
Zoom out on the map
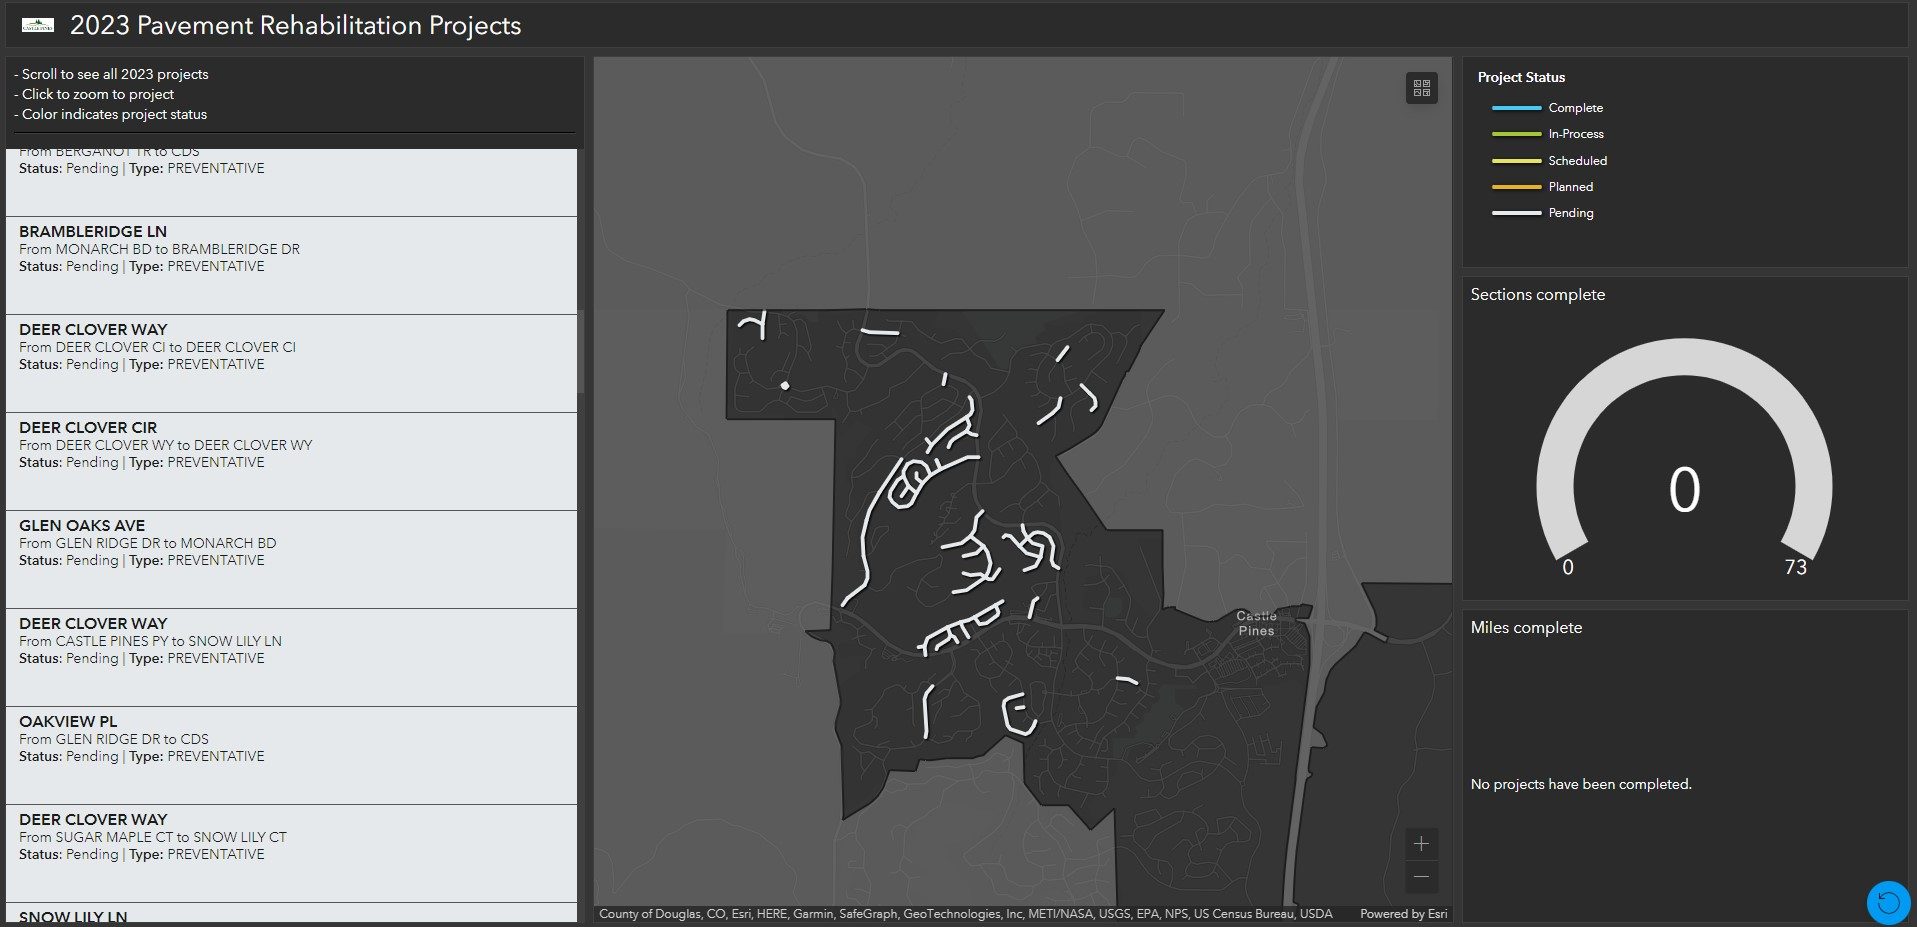point(1421,877)
